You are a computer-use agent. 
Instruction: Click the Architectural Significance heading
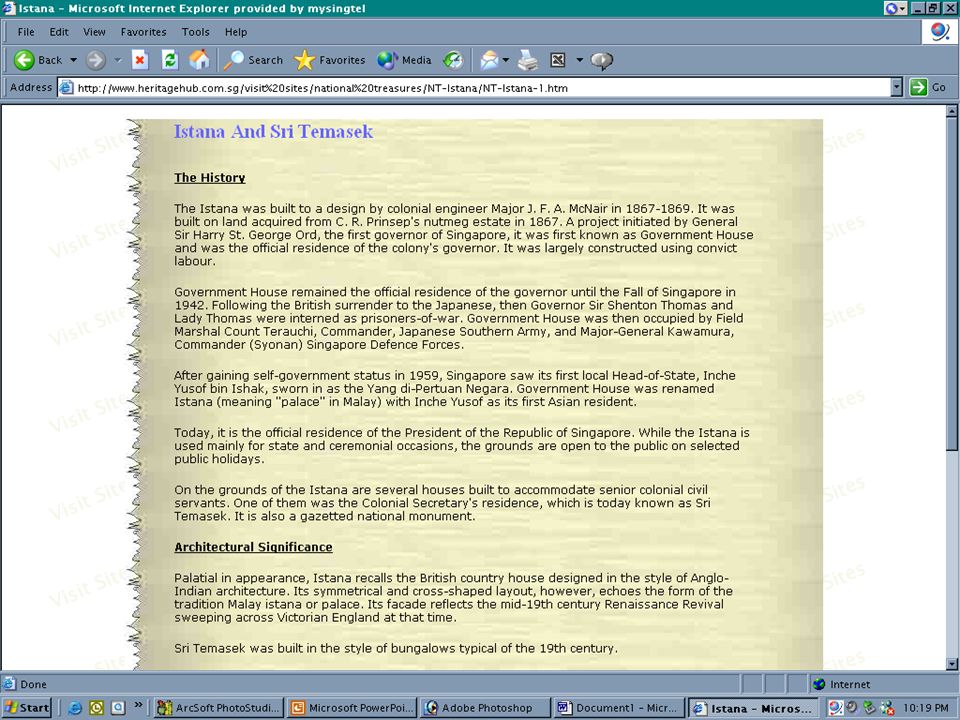point(253,547)
